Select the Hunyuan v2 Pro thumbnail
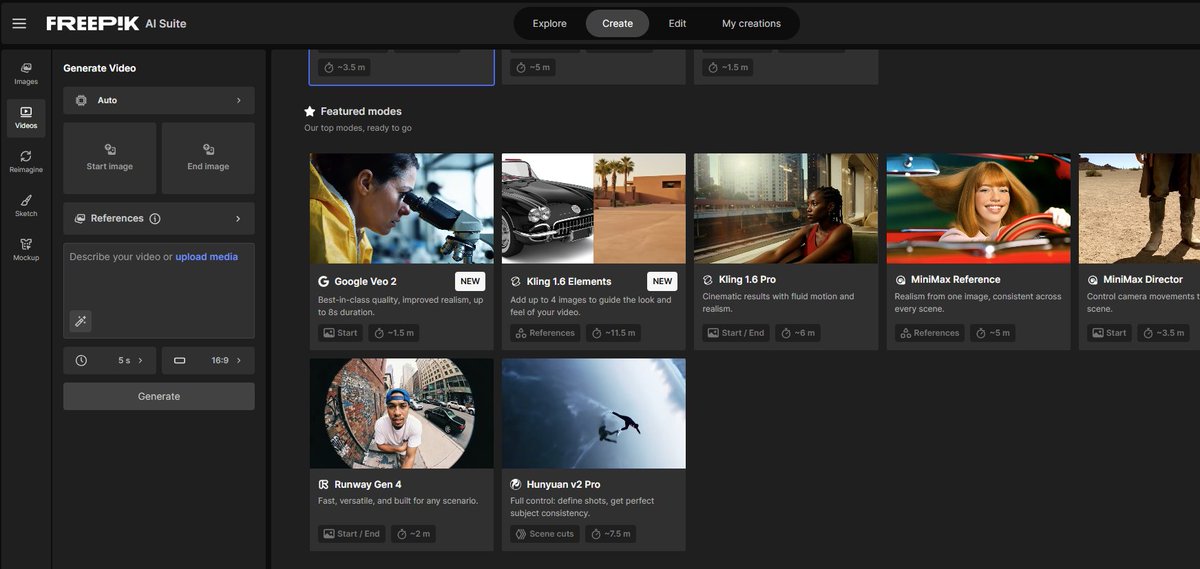Screen dimensions: 1200x569 pyautogui.click(x=594, y=413)
